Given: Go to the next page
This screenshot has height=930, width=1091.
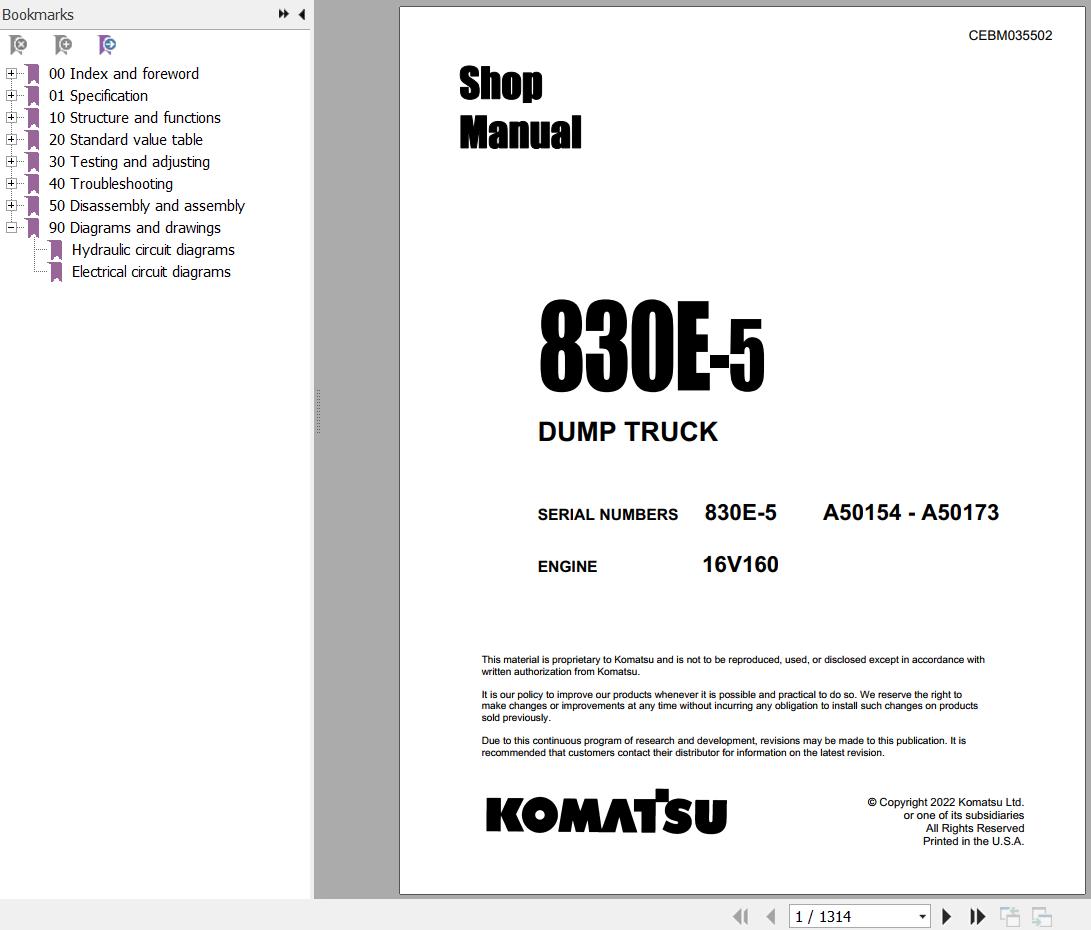Looking at the screenshot, I should (x=946, y=917).
